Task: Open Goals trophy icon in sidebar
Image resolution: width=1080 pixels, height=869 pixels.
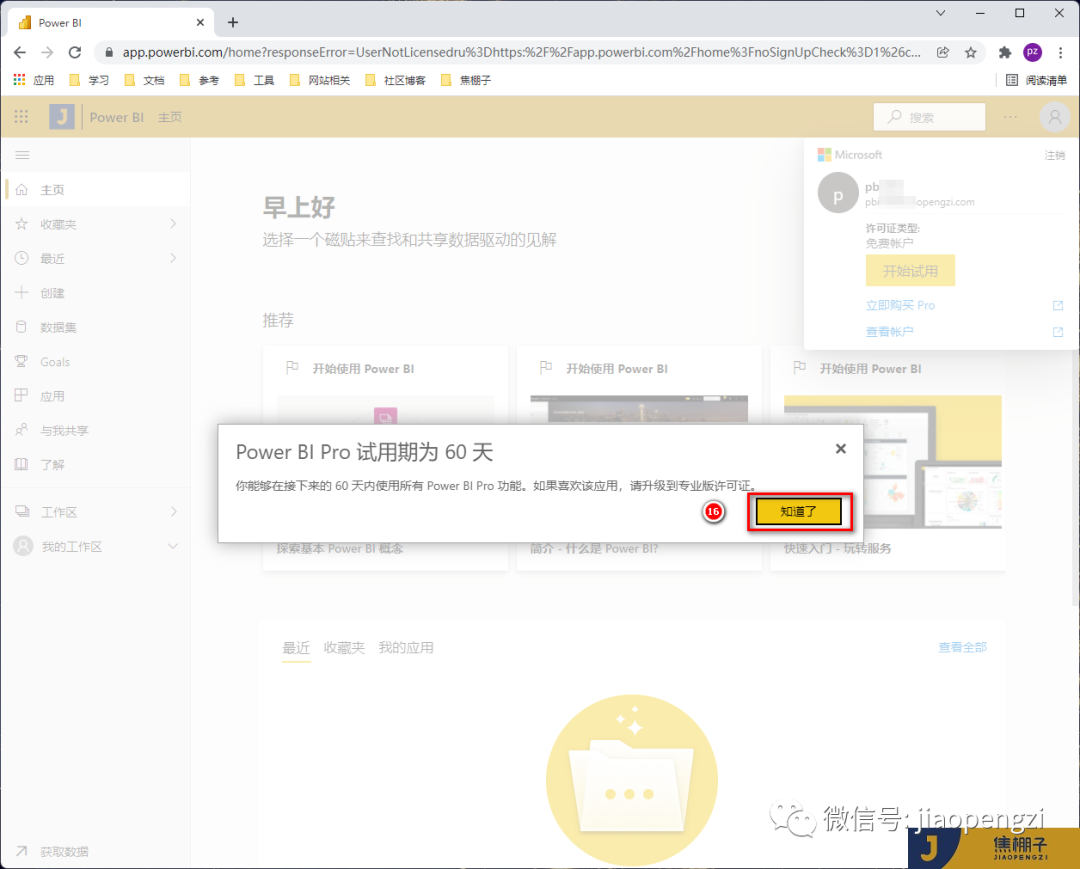Action: click(x=21, y=362)
